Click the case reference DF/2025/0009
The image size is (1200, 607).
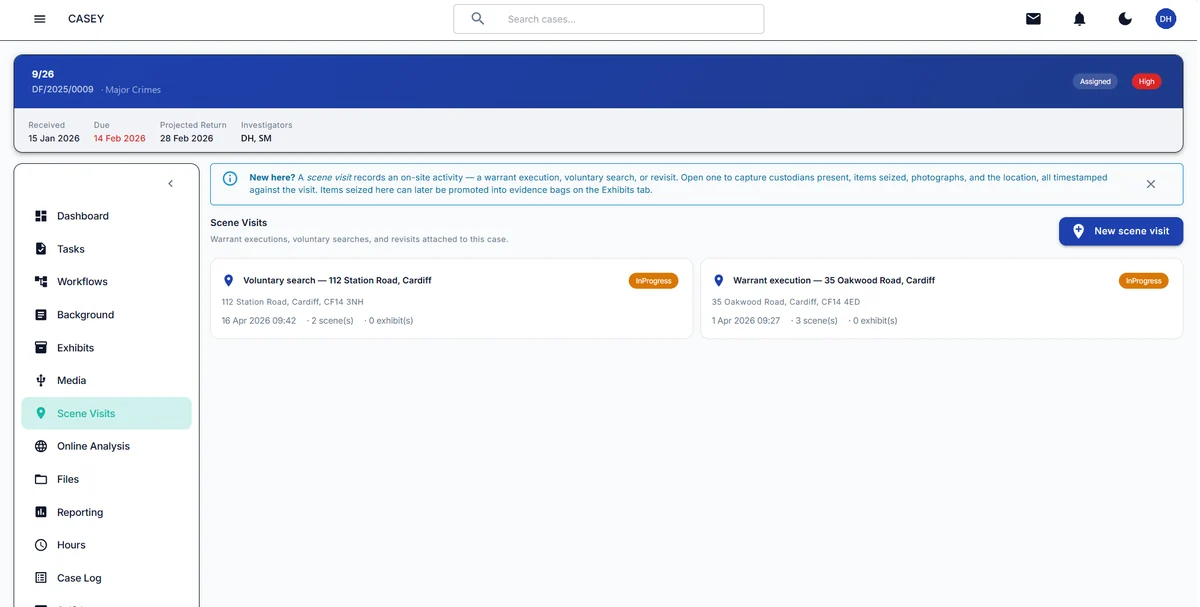coord(63,90)
